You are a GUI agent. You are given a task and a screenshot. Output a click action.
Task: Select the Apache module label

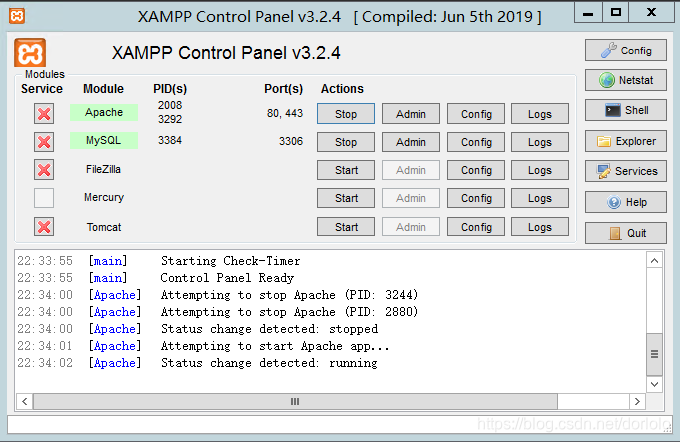coord(104,112)
